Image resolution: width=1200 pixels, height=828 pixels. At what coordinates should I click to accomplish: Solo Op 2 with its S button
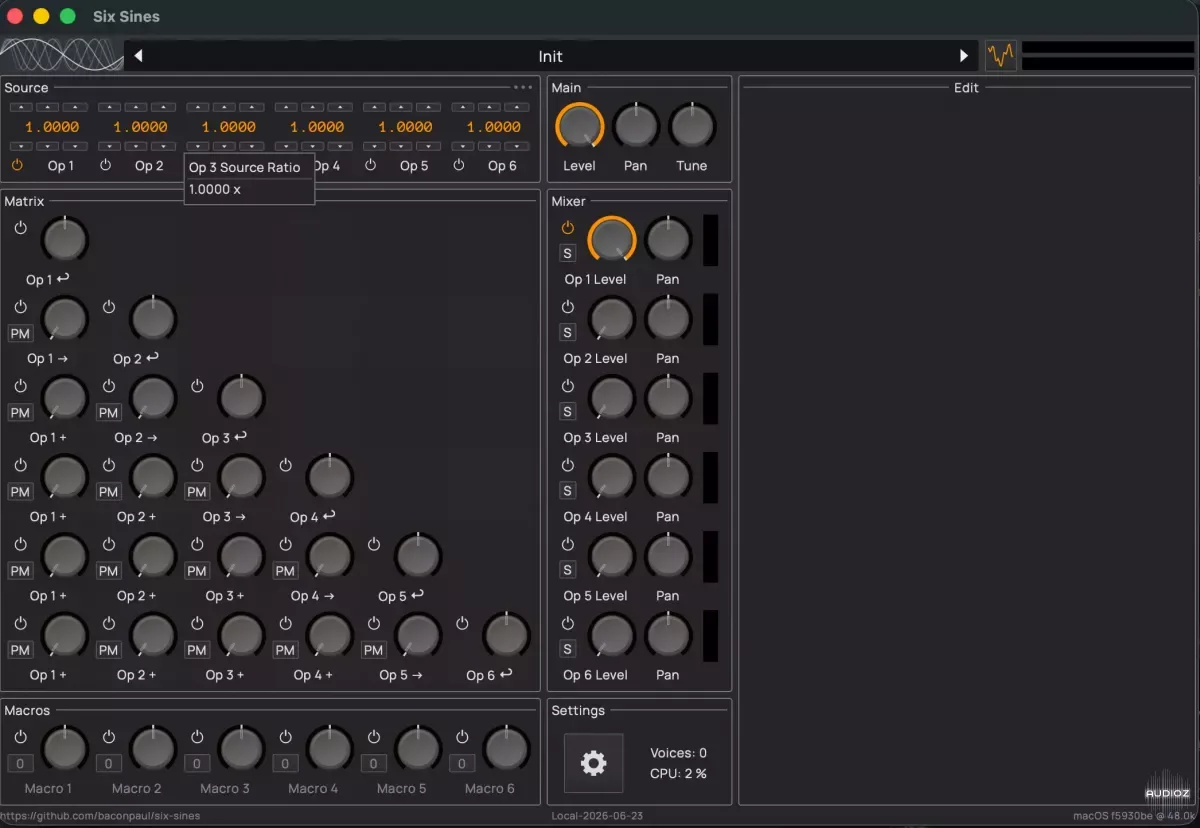[568, 332]
